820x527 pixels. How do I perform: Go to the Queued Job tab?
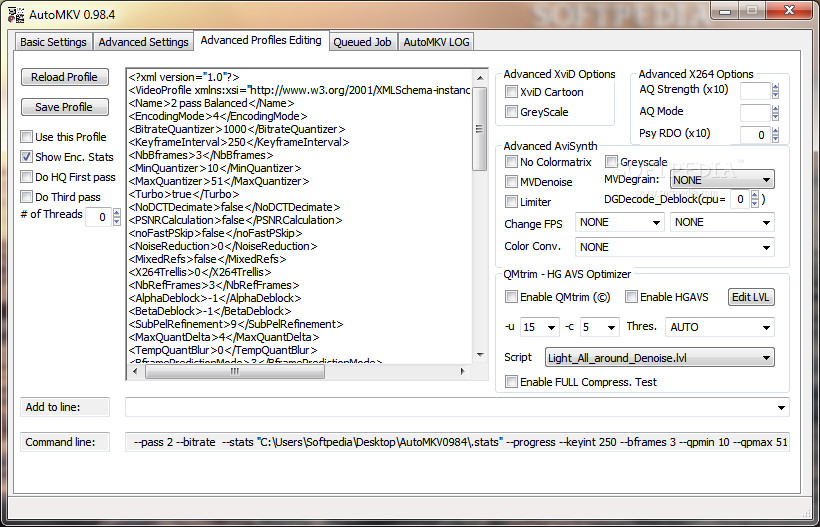362,42
